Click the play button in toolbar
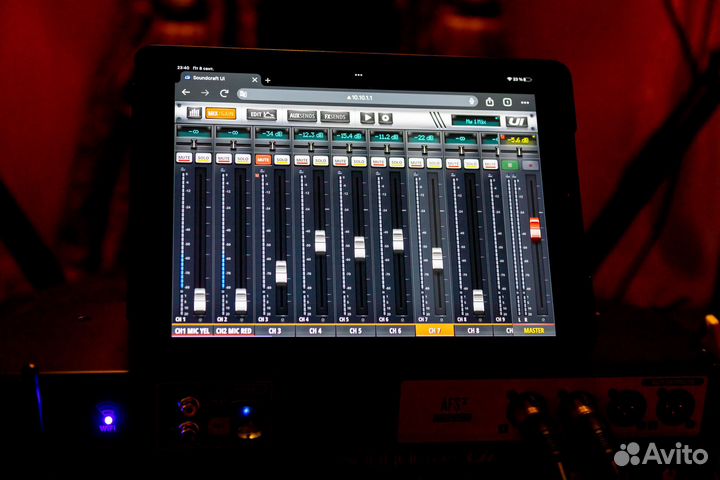The image size is (720, 480). coord(367,117)
